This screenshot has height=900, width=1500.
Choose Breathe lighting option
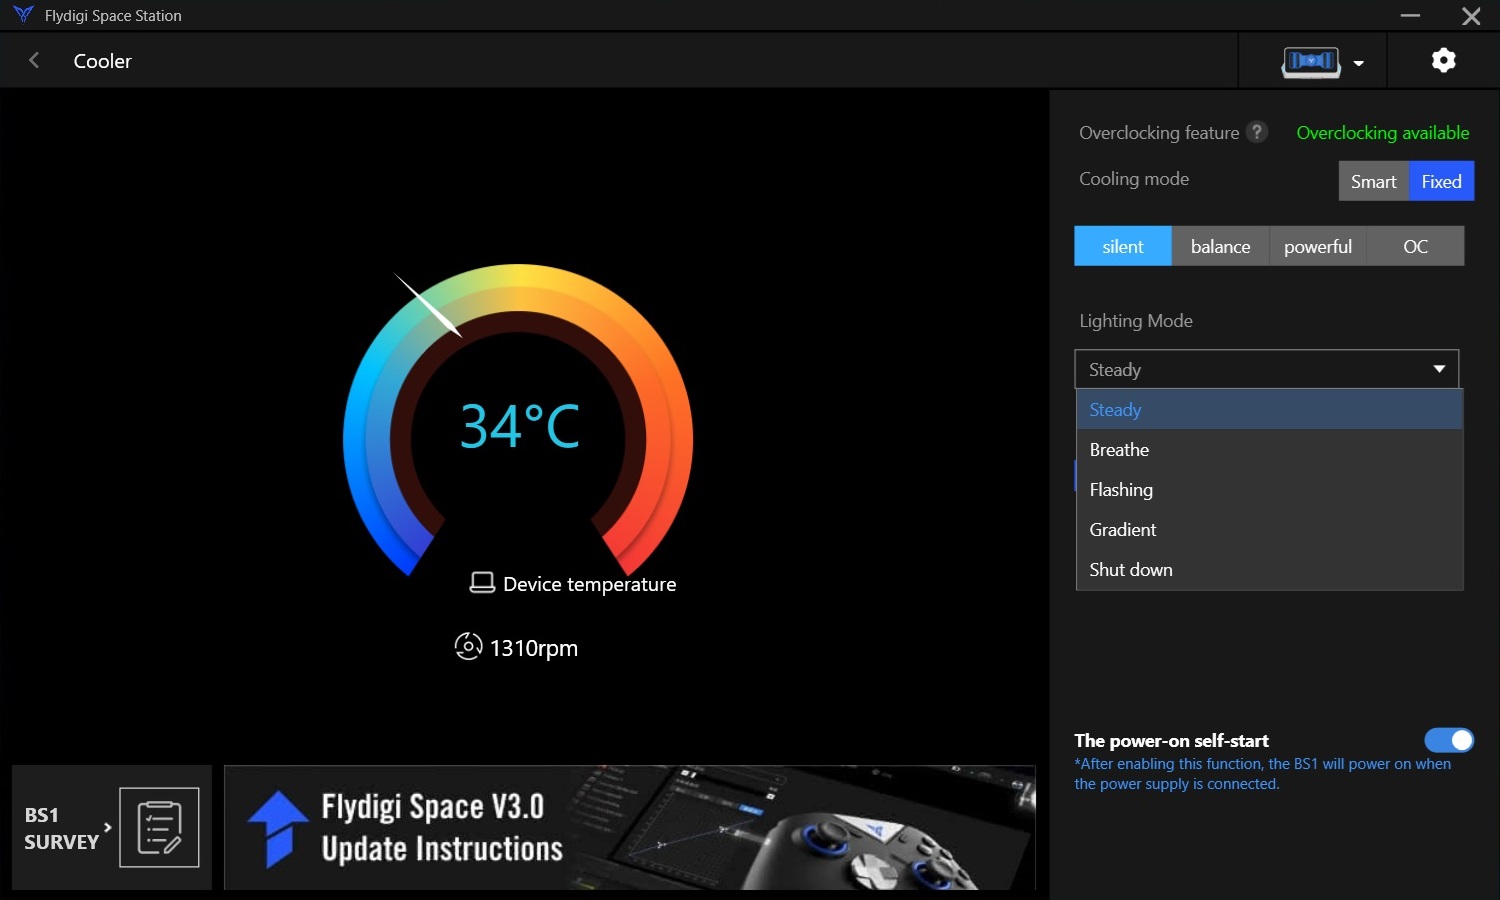click(x=1269, y=450)
